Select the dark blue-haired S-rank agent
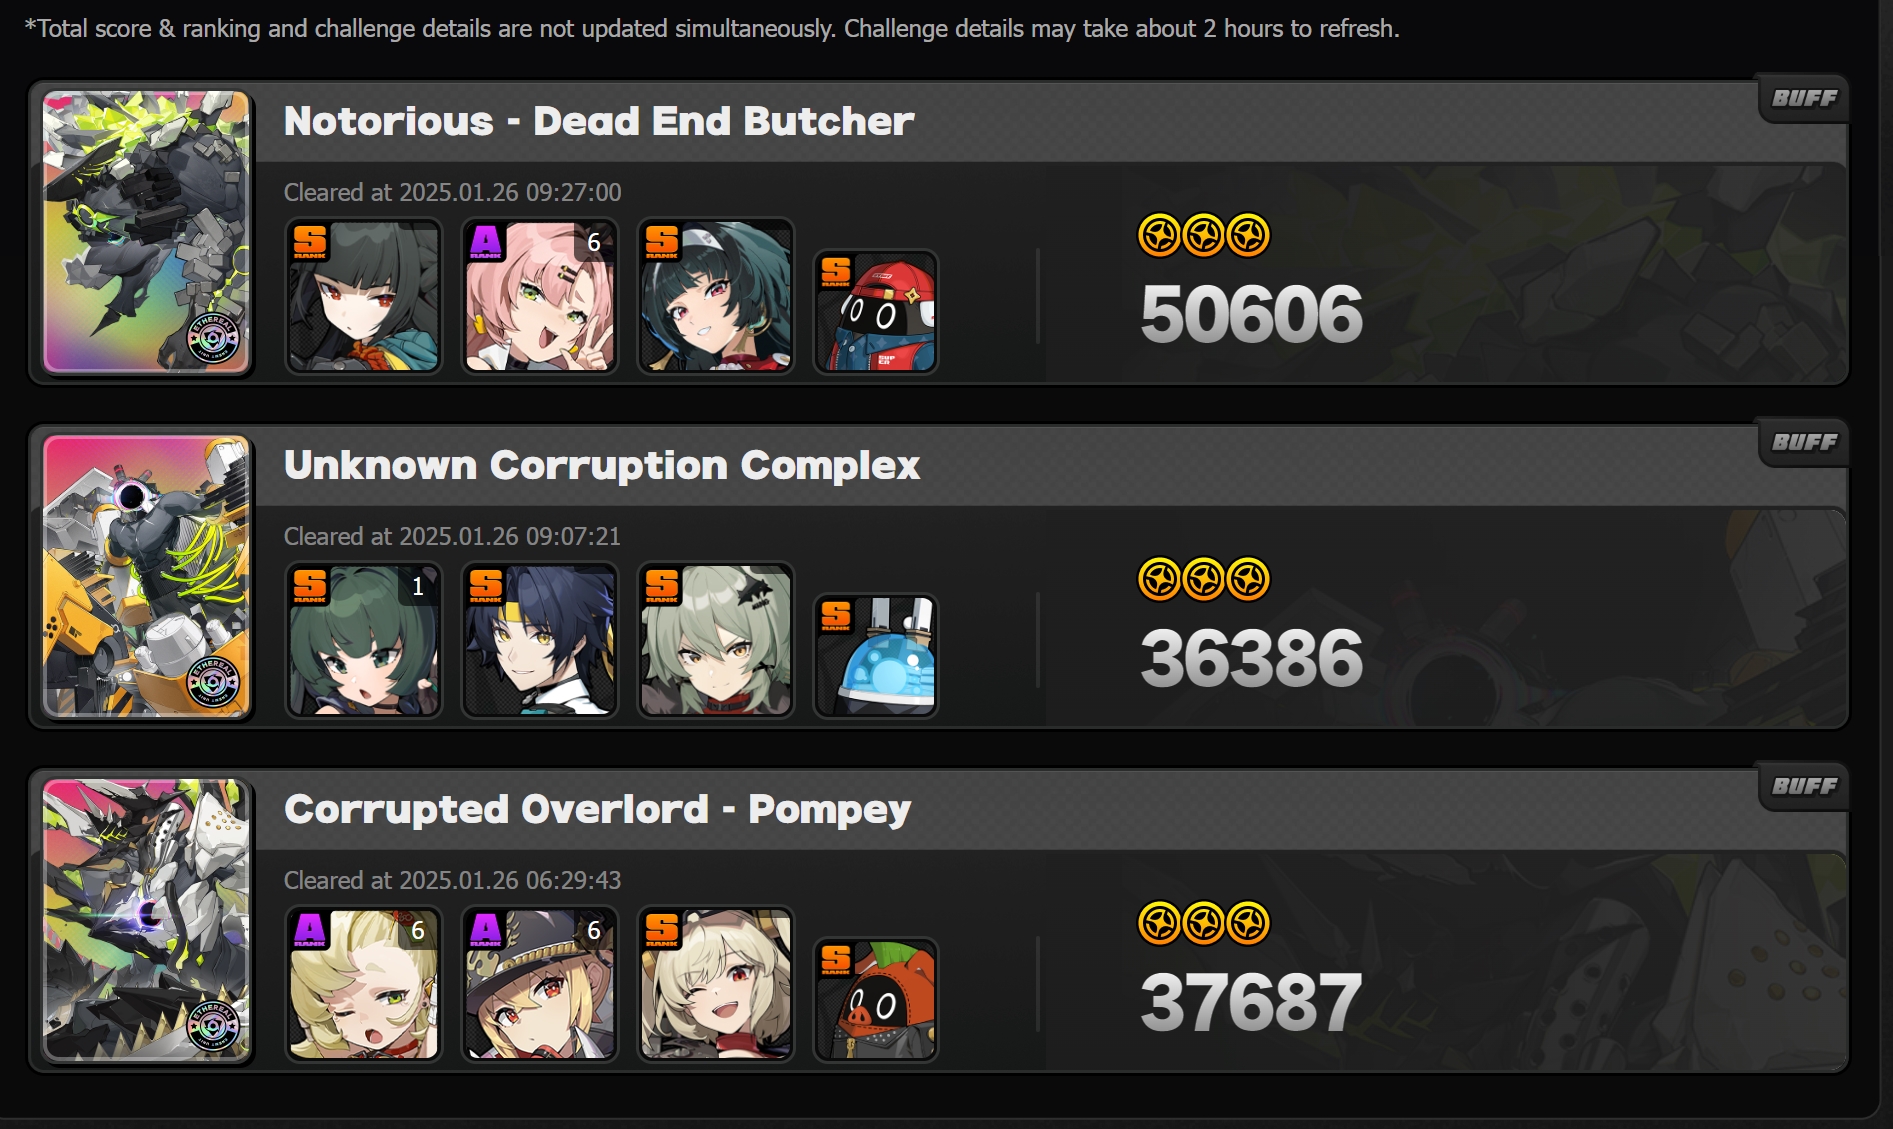Viewport: 1893px width, 1129px height. (540, 640)
